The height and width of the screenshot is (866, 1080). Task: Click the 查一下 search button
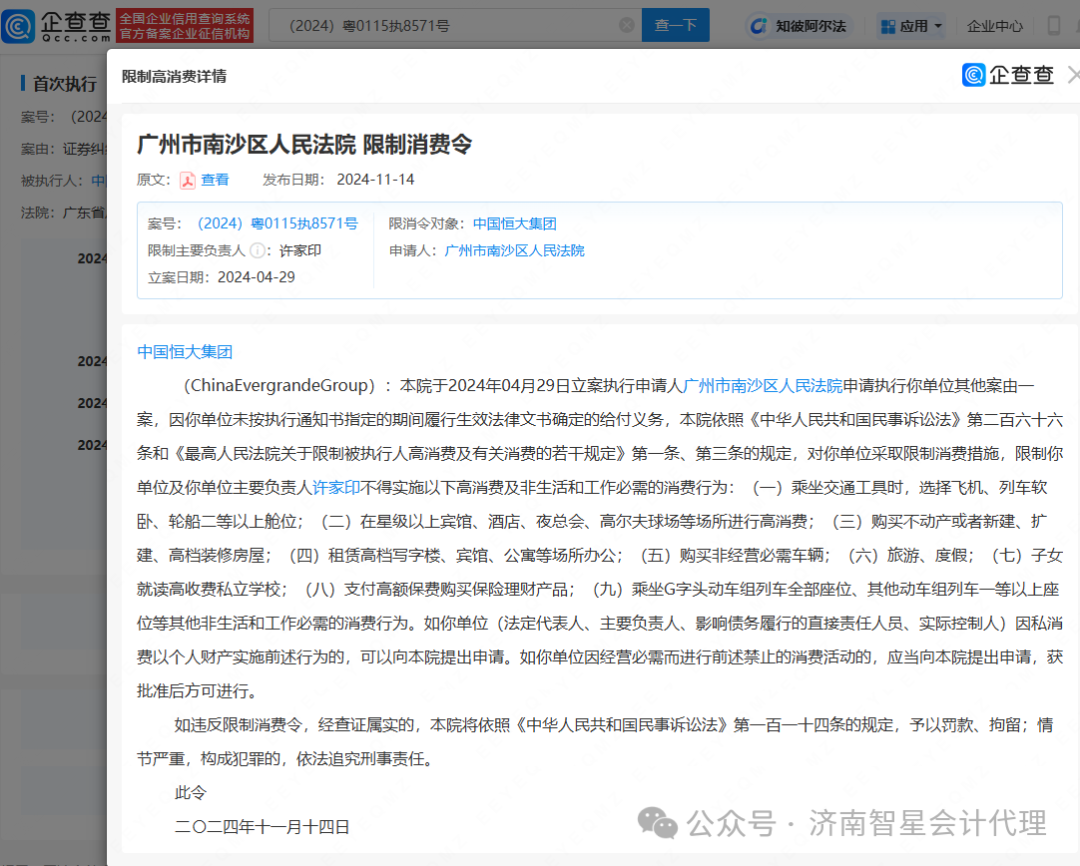coord(675,25)
